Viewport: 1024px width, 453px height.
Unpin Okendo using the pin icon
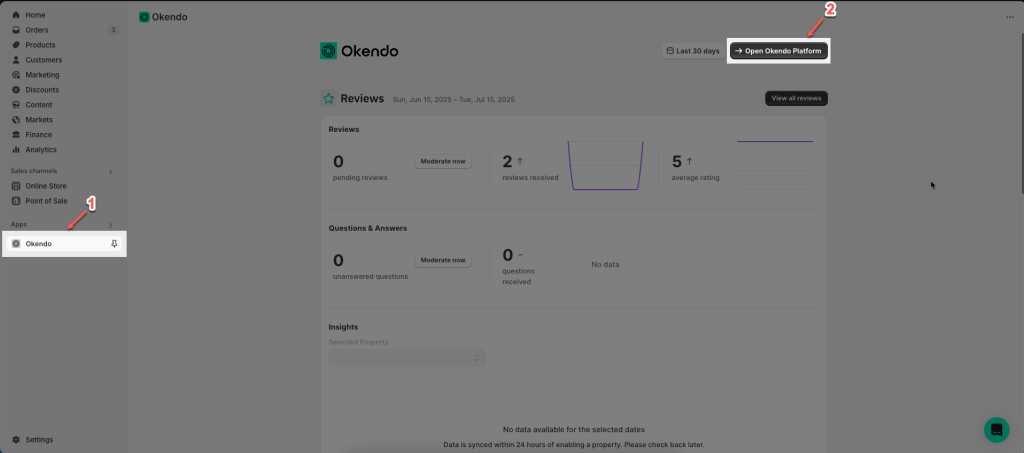(114, 243)
